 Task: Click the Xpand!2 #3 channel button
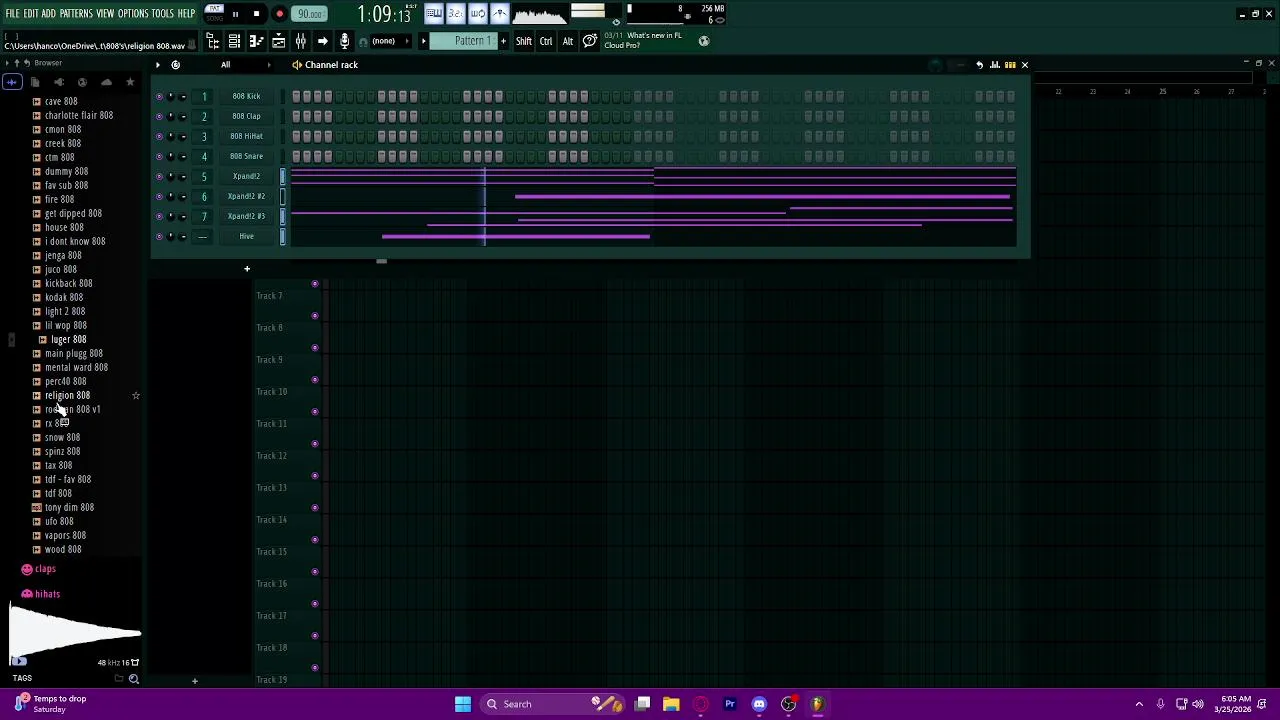point(246,216)
